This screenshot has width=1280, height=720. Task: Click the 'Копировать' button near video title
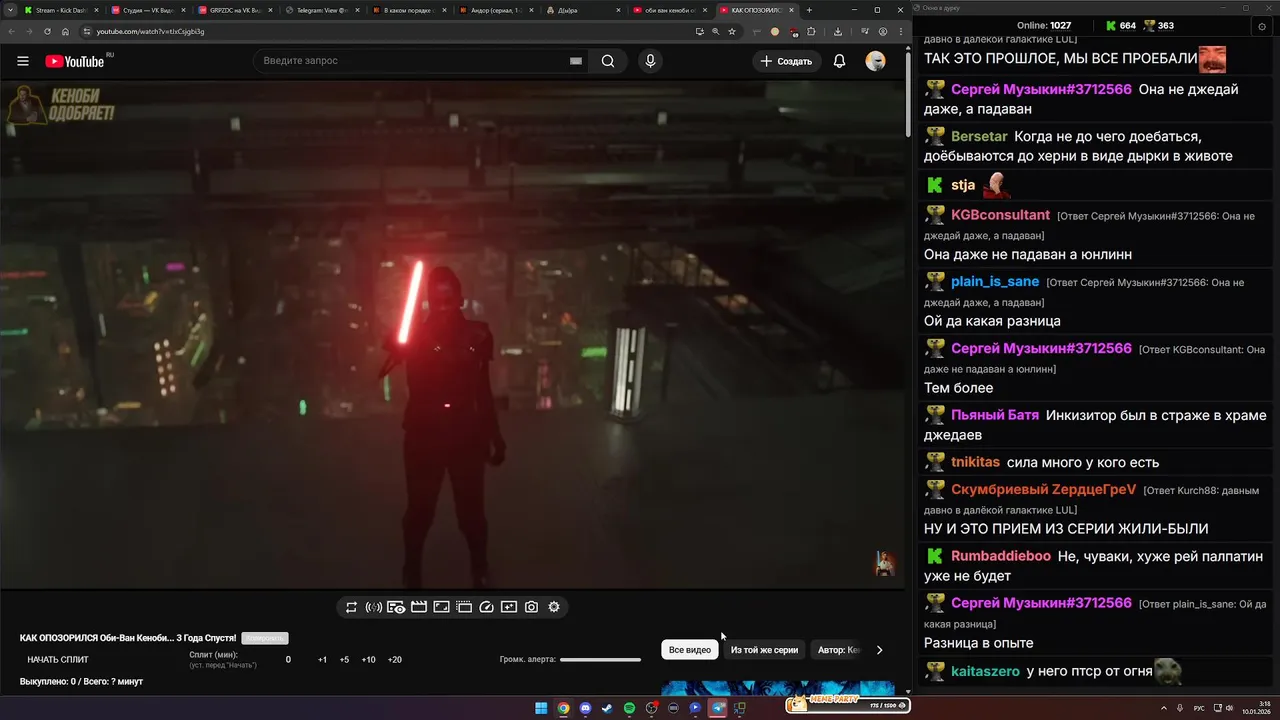point(265,638)
